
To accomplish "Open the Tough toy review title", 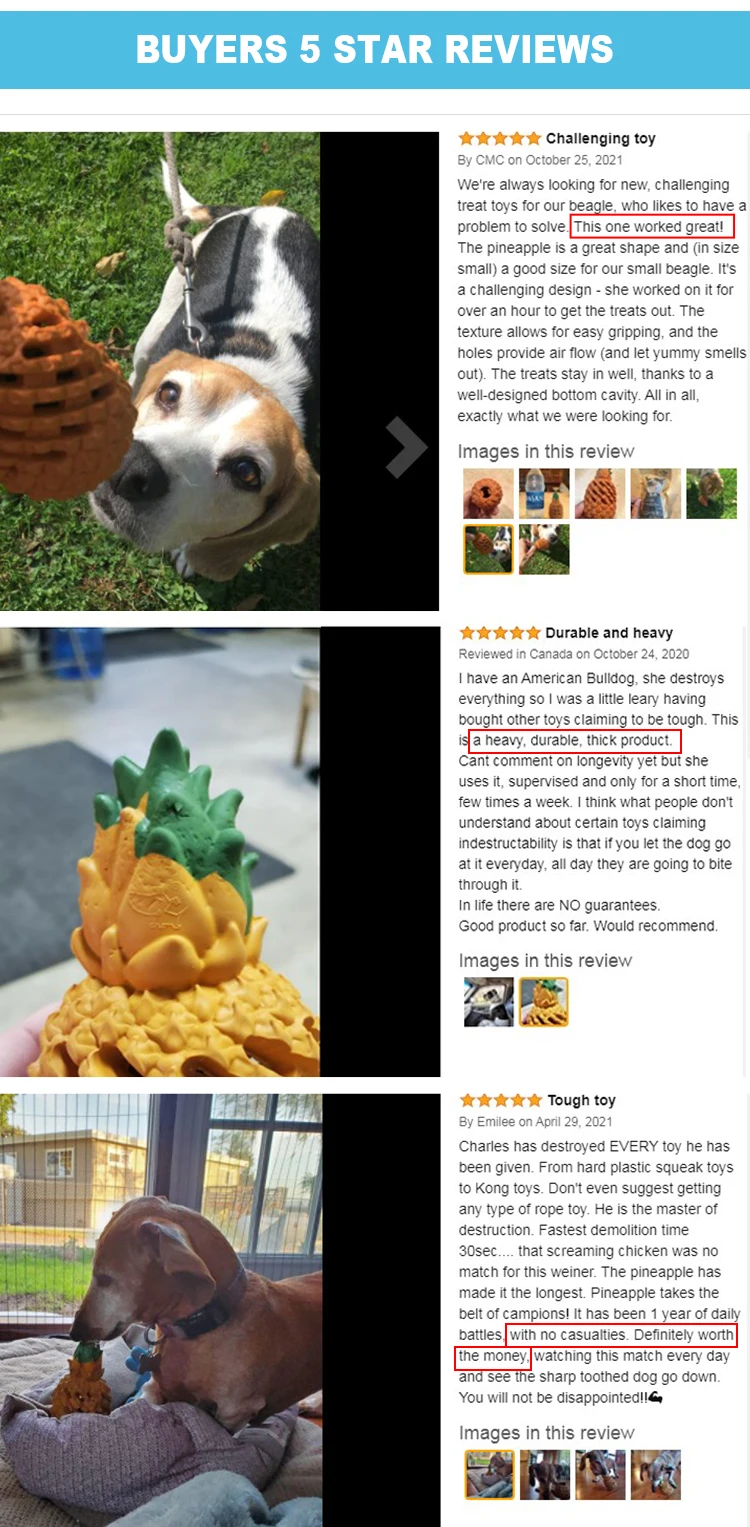I will point(582,1100).
